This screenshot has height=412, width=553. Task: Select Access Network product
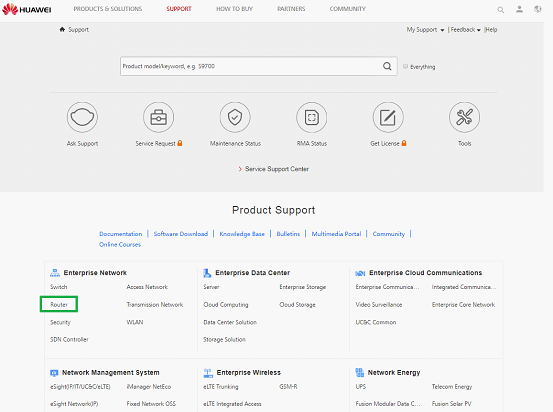click(x=147, y=287)
